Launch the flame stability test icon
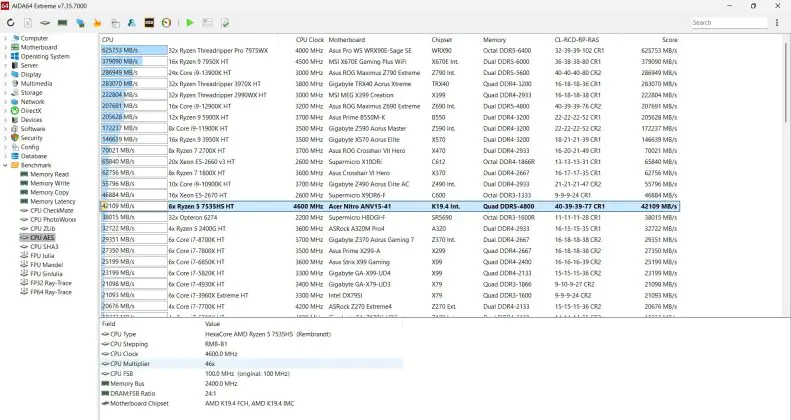The image size is (791, 420). click(97, 23)
